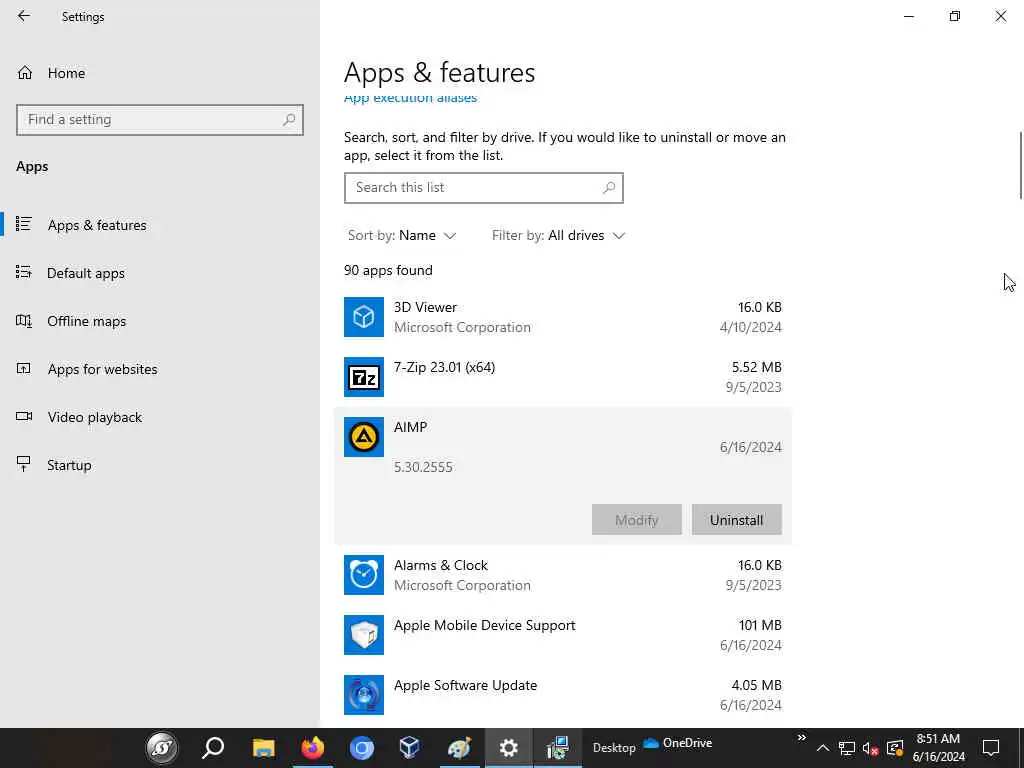Click the greyed Modify button for AIMP

637,520
